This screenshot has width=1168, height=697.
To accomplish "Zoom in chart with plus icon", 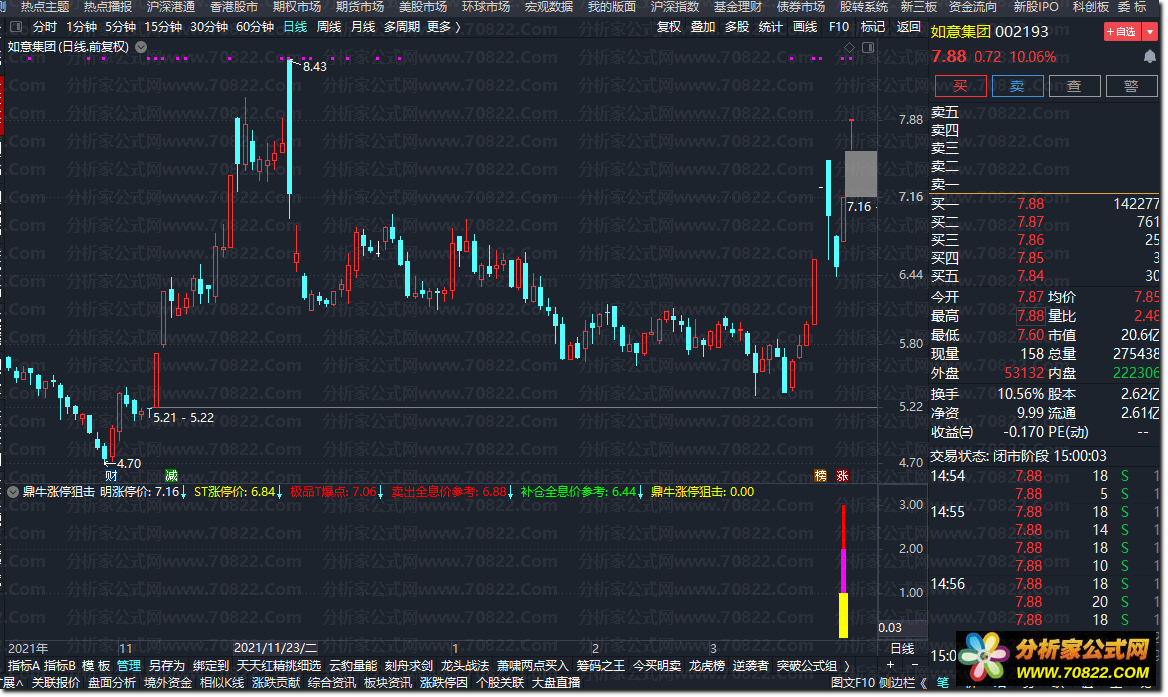I will 890,665.
